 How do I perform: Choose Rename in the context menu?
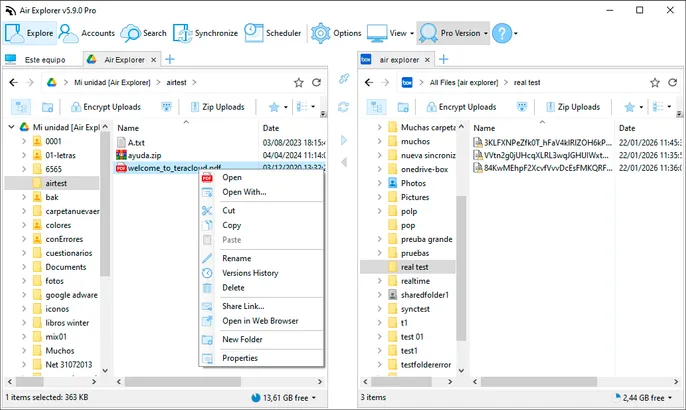point(261,258)
